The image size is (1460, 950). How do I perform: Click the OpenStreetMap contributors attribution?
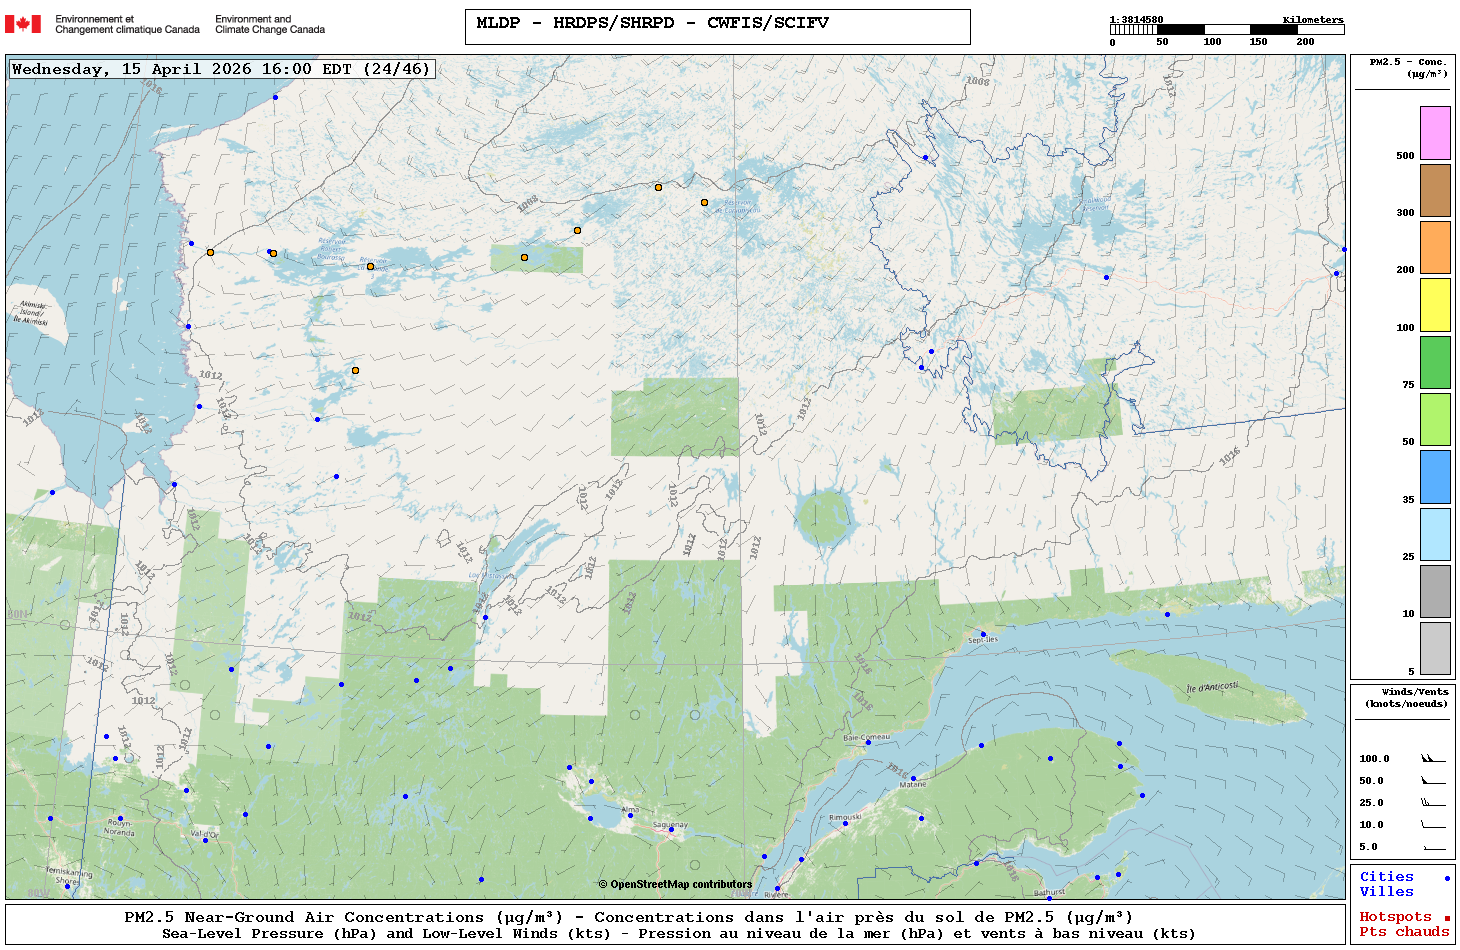pos(675,884)
